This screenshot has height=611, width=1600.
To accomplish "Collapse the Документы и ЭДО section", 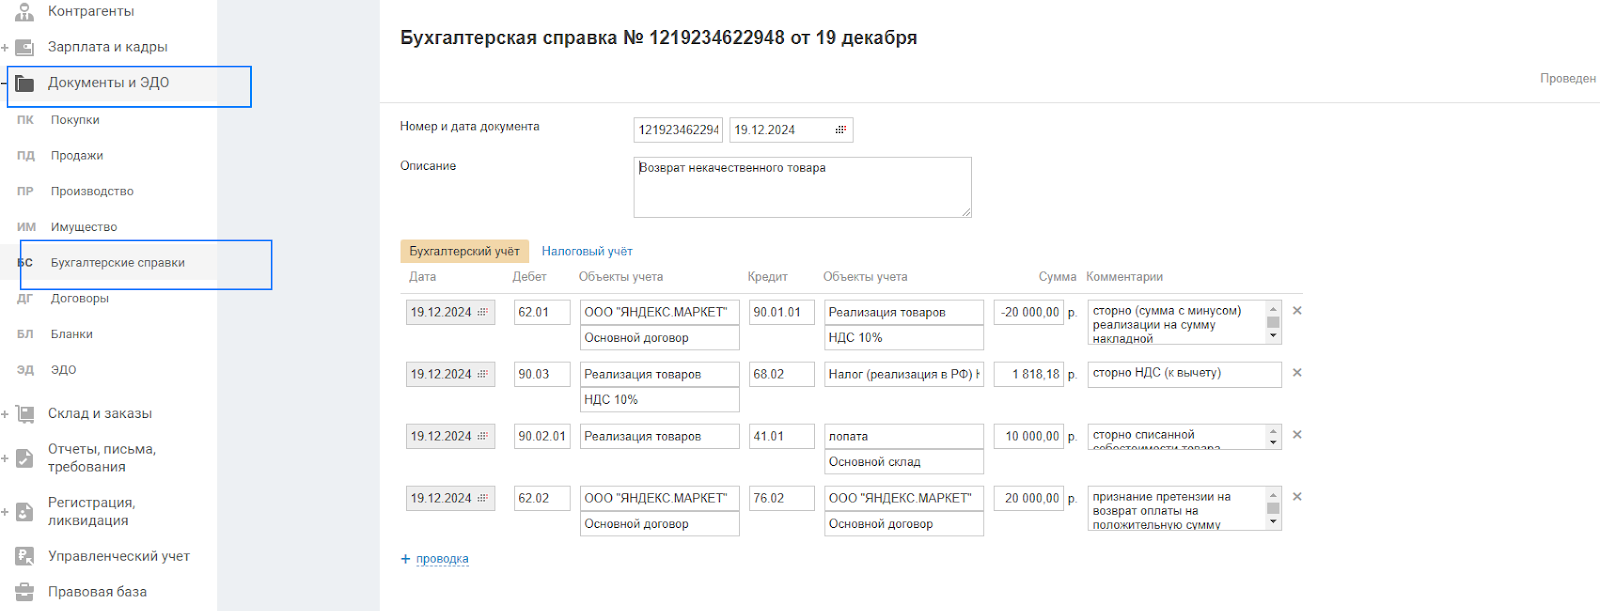I will (5, 83).
